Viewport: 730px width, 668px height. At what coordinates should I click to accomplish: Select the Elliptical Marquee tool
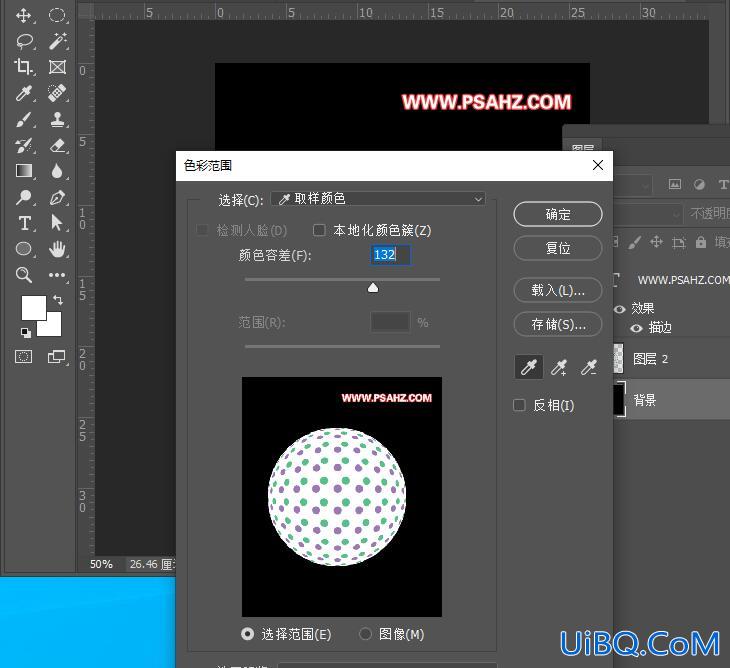(x=57, y=15)
